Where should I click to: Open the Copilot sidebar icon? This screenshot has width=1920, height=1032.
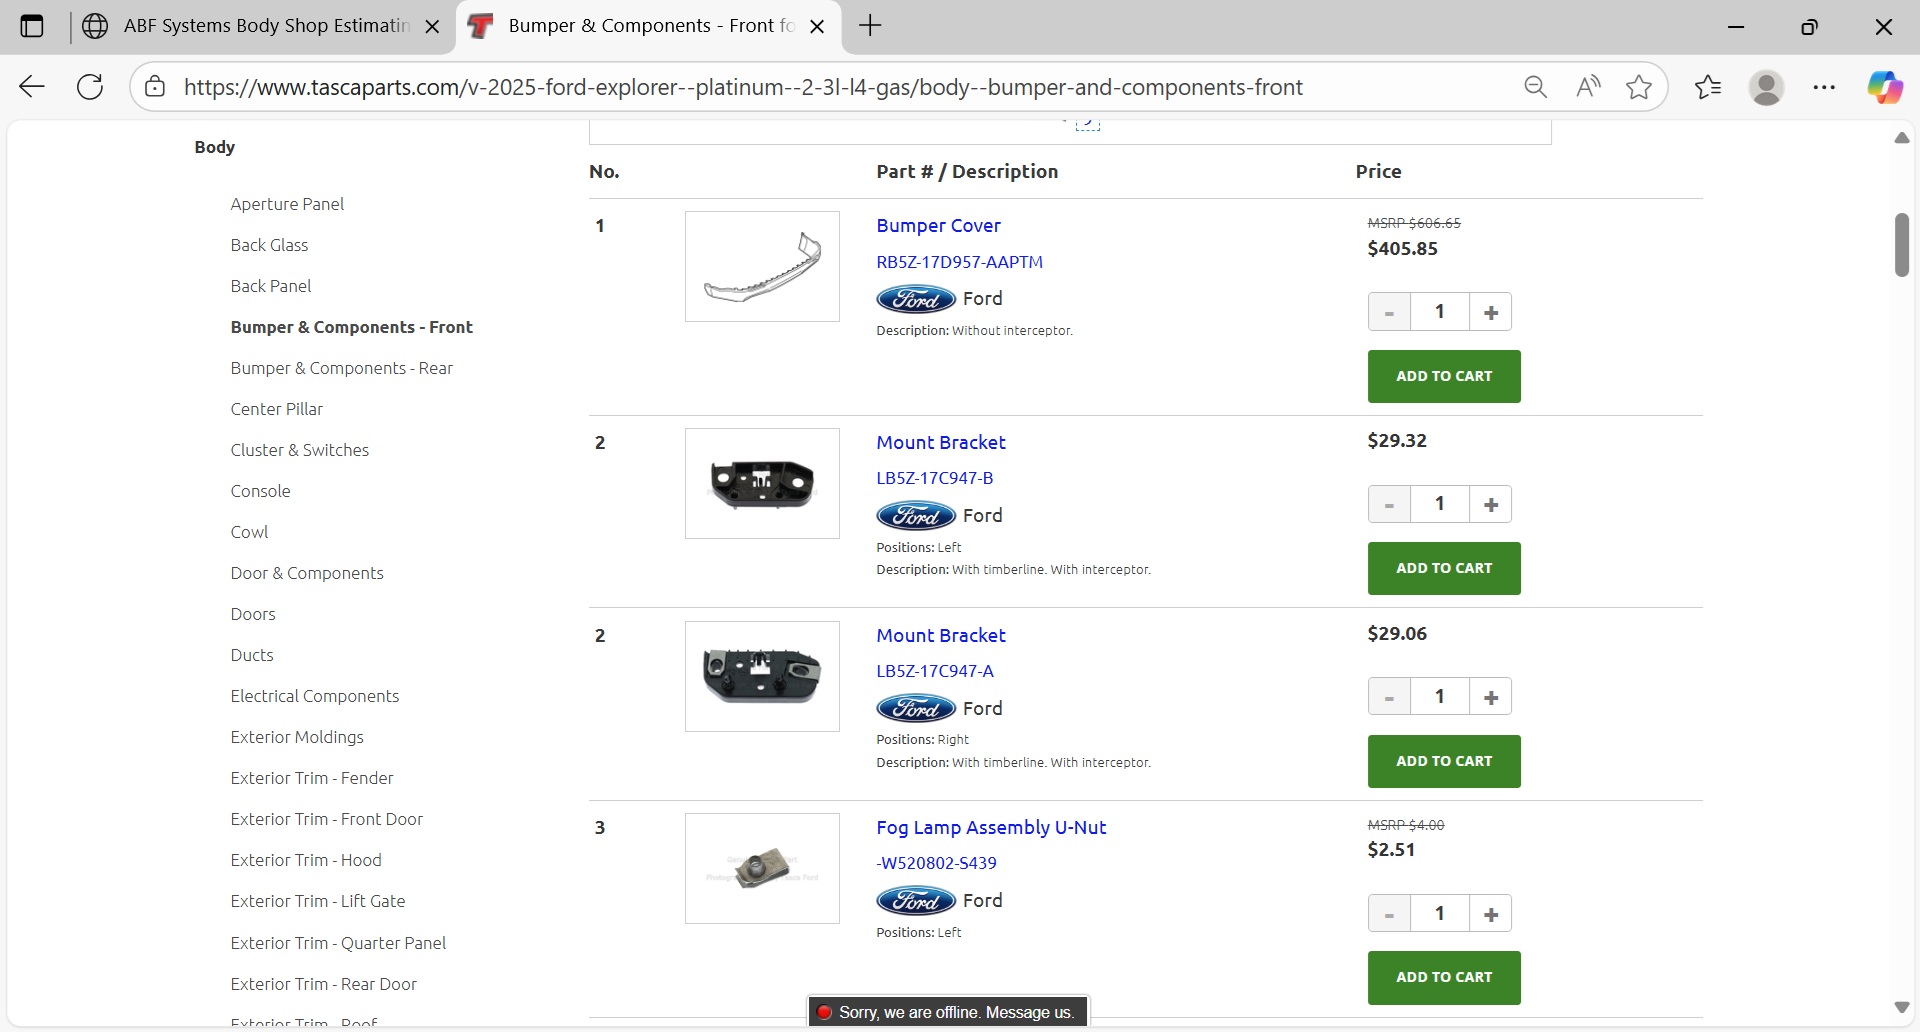(x=1885, y=87)
